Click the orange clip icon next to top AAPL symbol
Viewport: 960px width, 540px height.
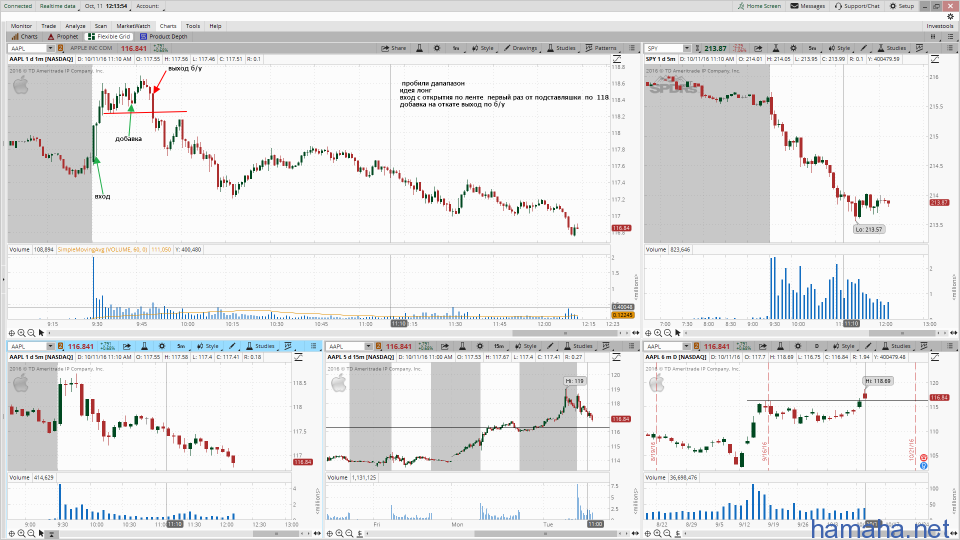point(61,48)
